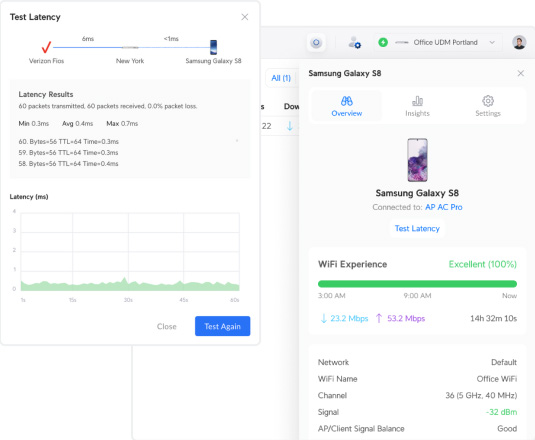Open the Settings gear tab
535x440 pixels.
(488, 106)
